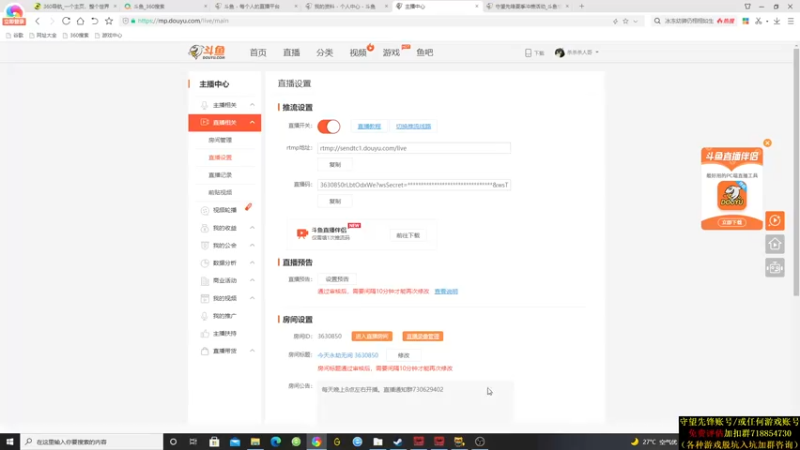Copy the rtmp address with 复制 button

[x=335, y=165]
